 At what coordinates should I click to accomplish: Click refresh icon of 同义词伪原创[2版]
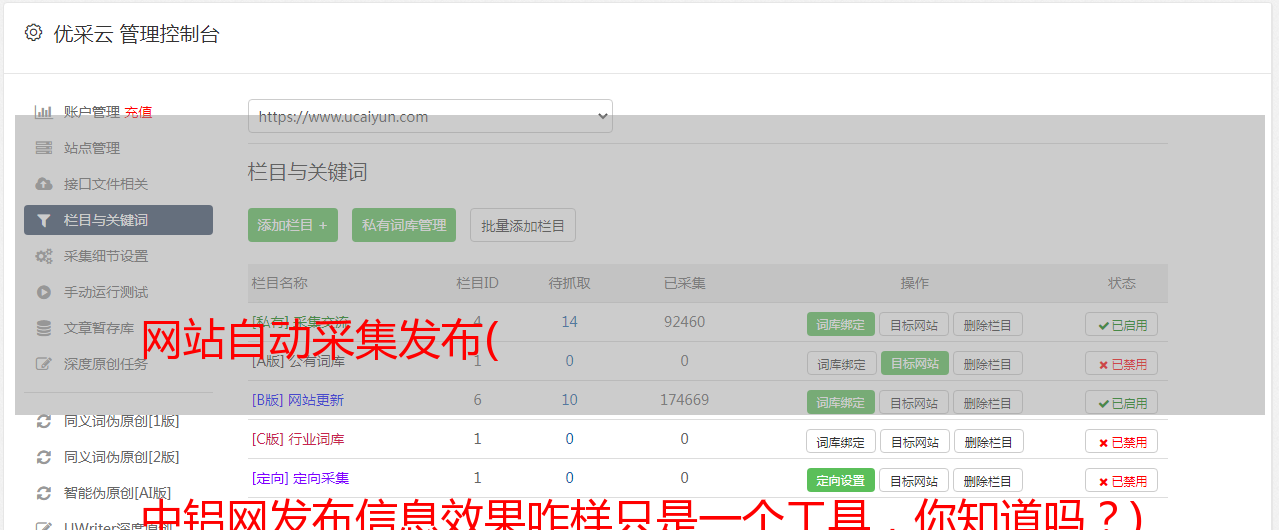pos(44,457)
